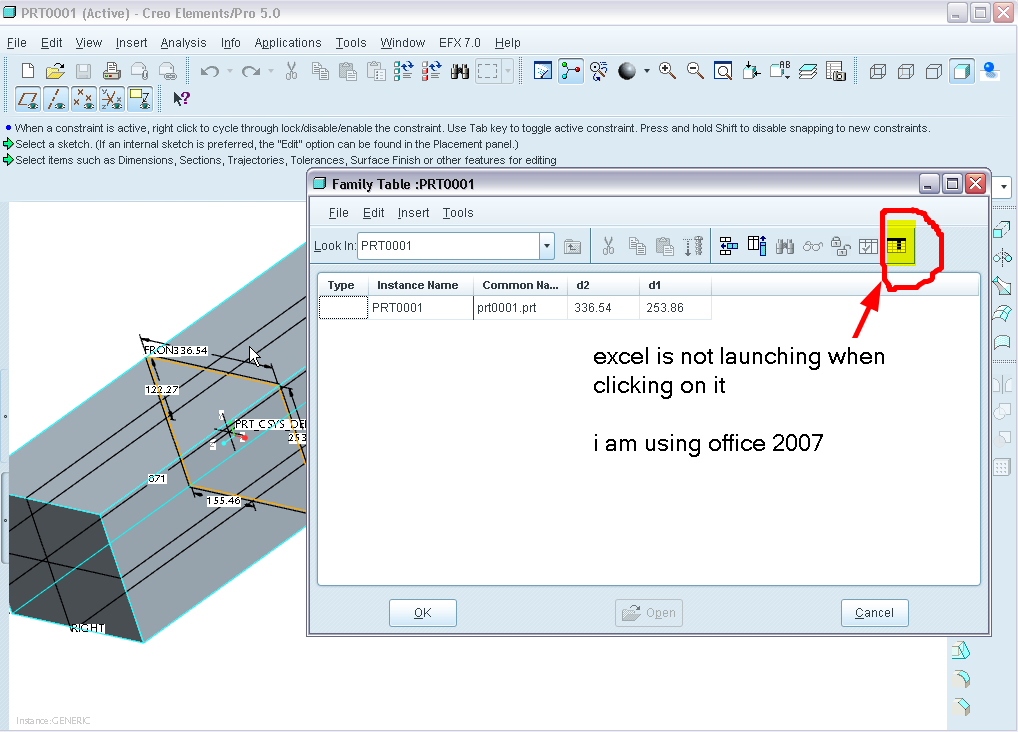This screenshot has width=1018, height=732.
Task: Open the redo history dropdown arrow
Action: coord(271,71)
